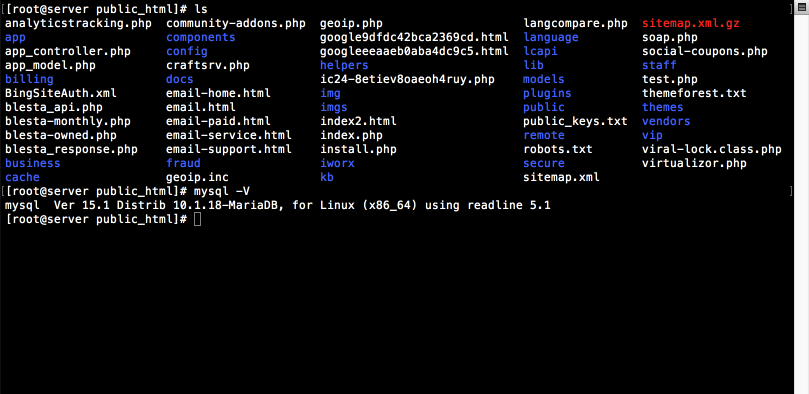This screenshot has height=394, width=809.
Task: Select the iworx directory name
Action: tap(337, 163)
